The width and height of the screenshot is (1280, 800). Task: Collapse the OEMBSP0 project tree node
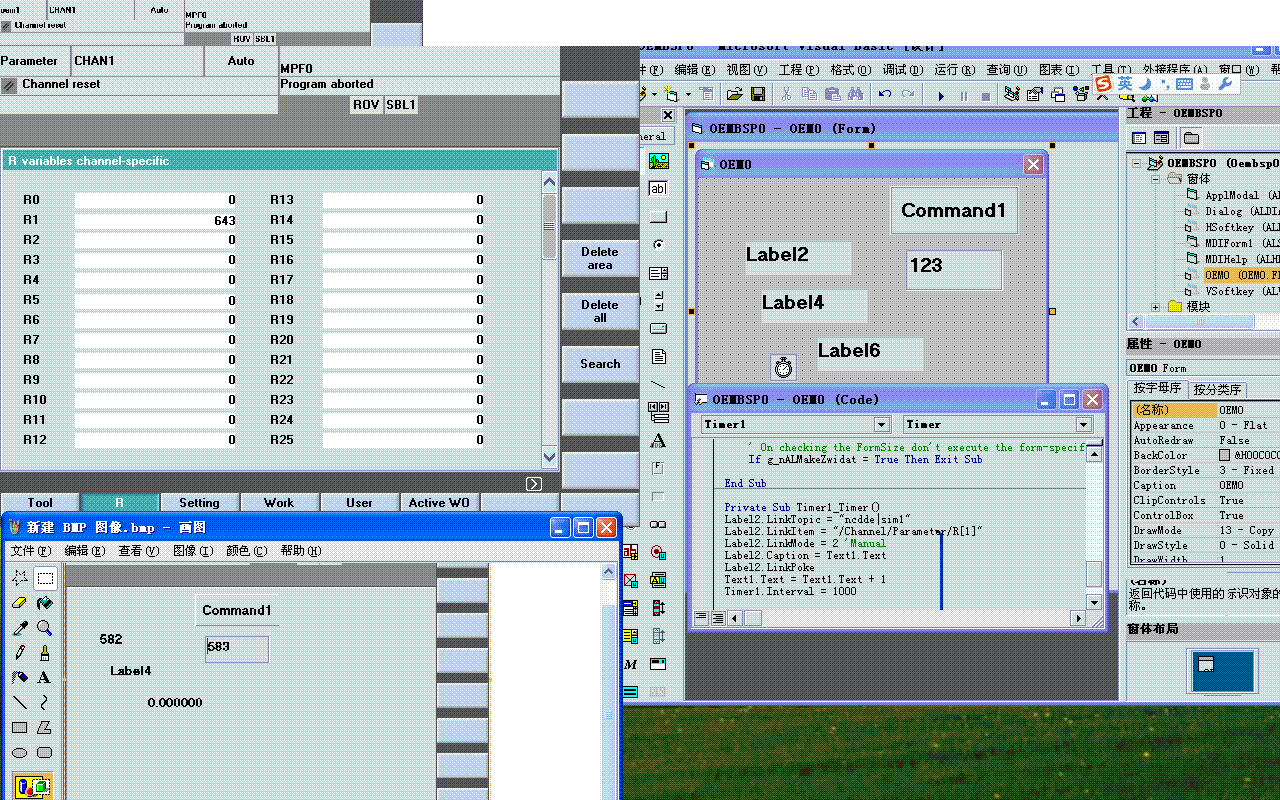pos(1136,163)
